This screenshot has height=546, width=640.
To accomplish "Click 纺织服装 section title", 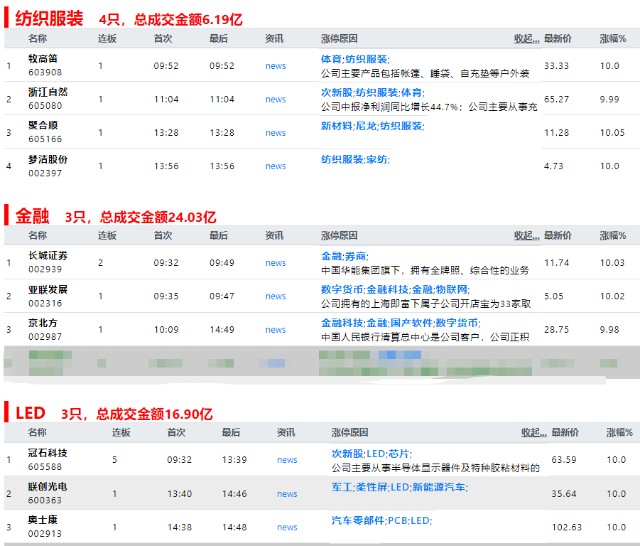I will 49,19.
